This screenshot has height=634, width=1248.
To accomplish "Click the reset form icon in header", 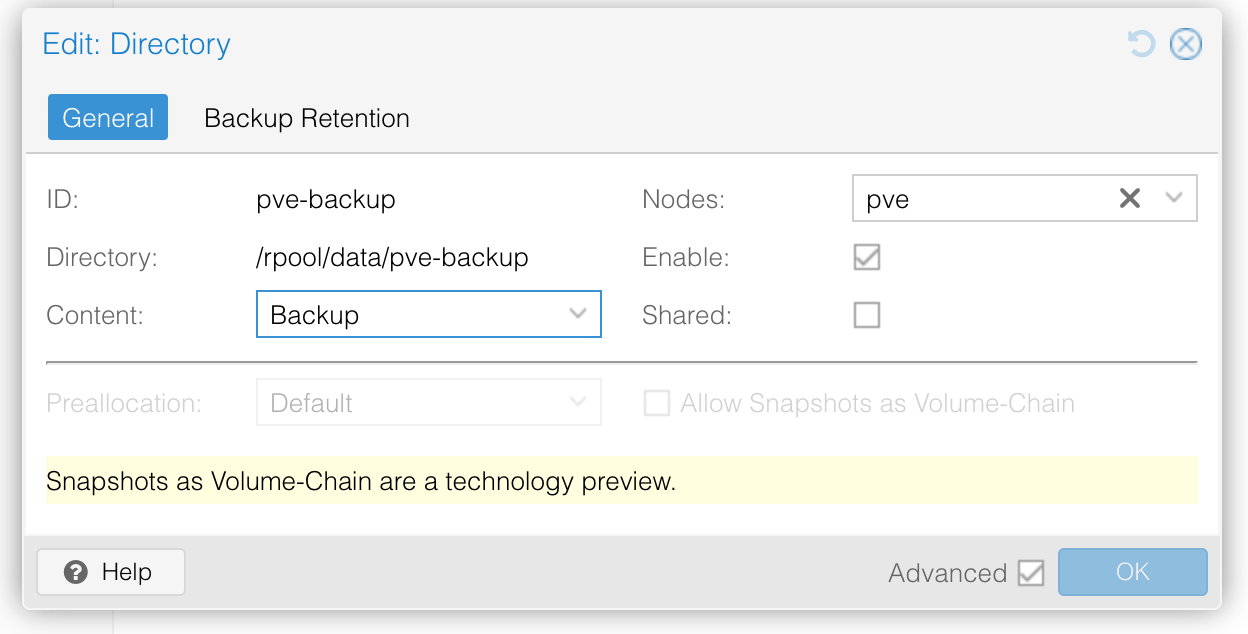I will pos(1140,44).
